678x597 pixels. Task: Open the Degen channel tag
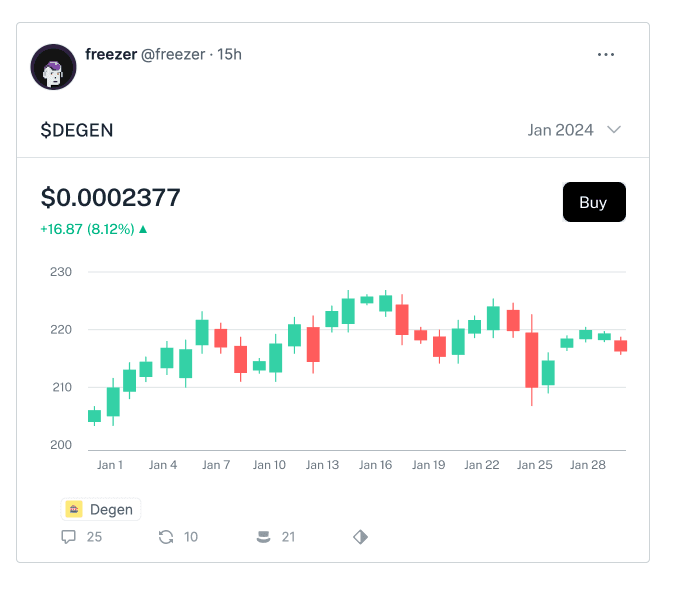(101, 509)
